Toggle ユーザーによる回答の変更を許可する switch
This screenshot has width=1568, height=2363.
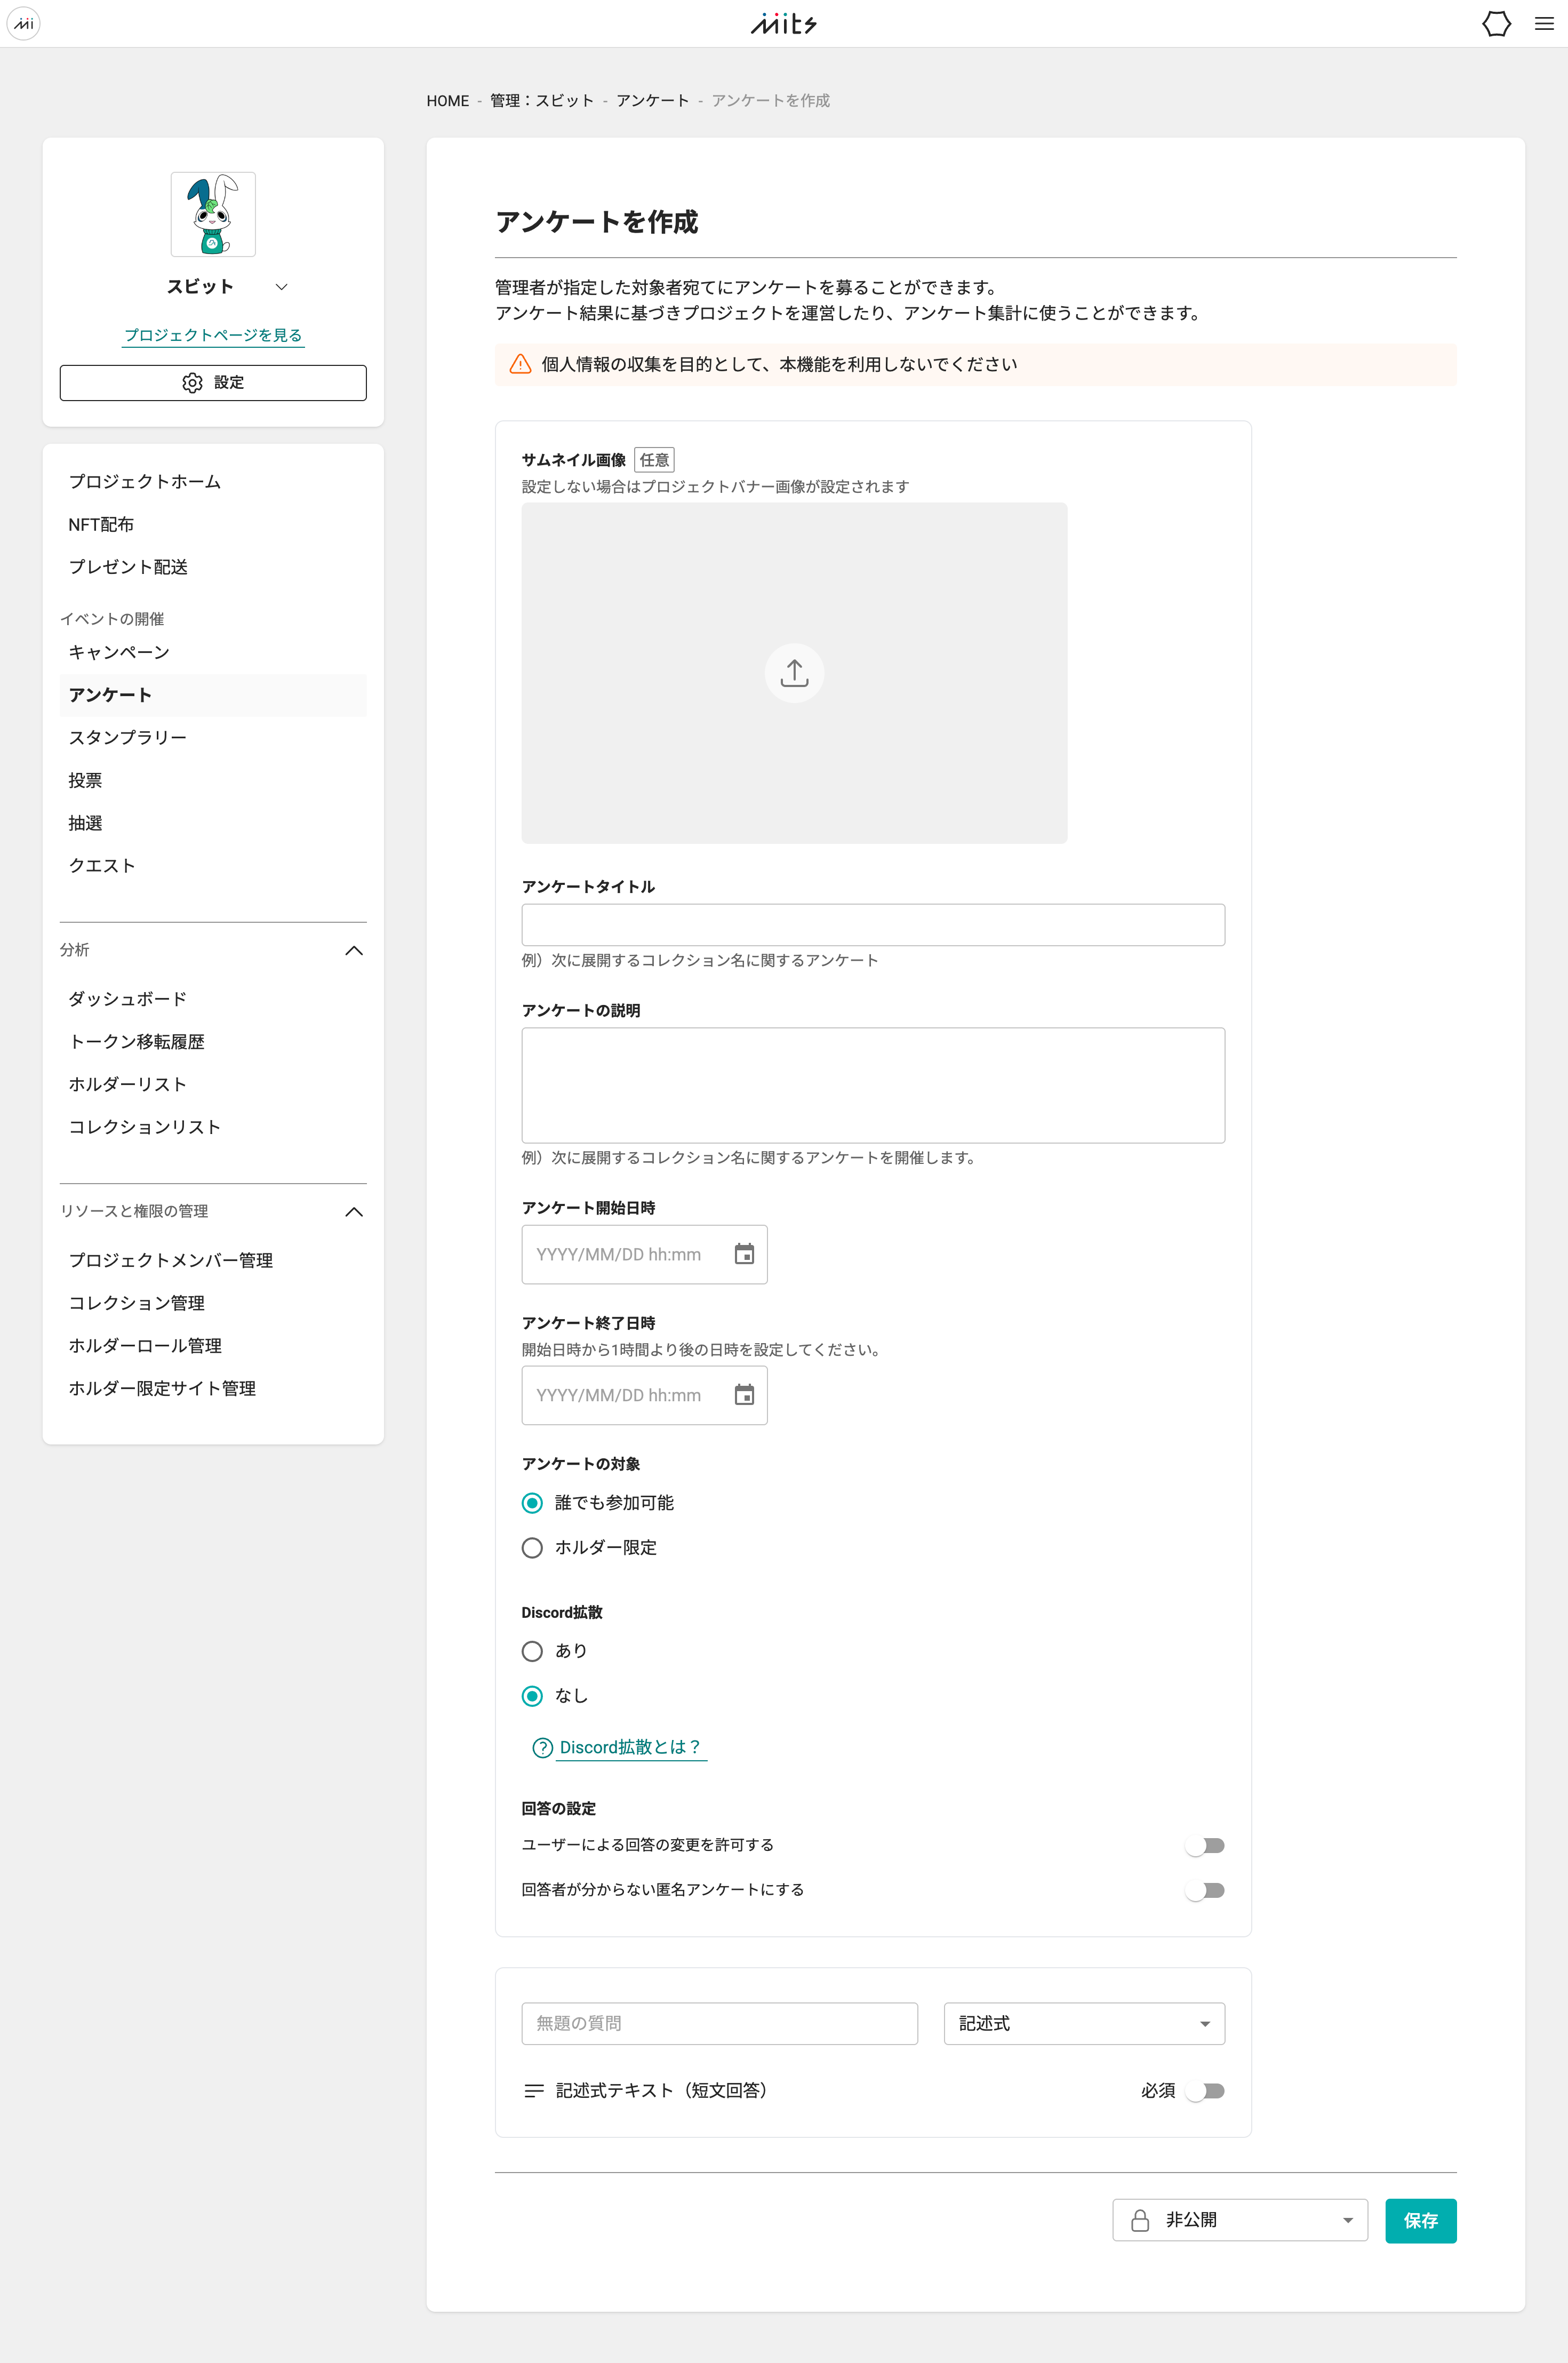coord(1204,1845)
